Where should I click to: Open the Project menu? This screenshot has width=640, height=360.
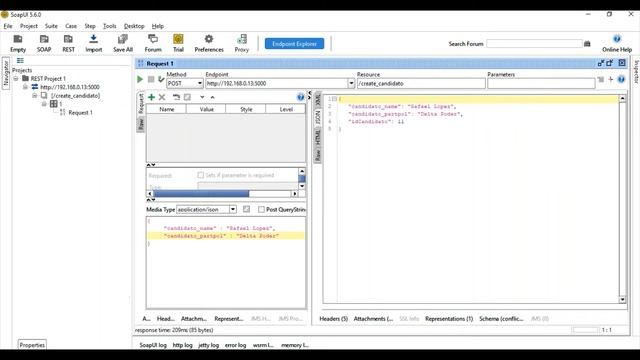(x=29, y=26)
